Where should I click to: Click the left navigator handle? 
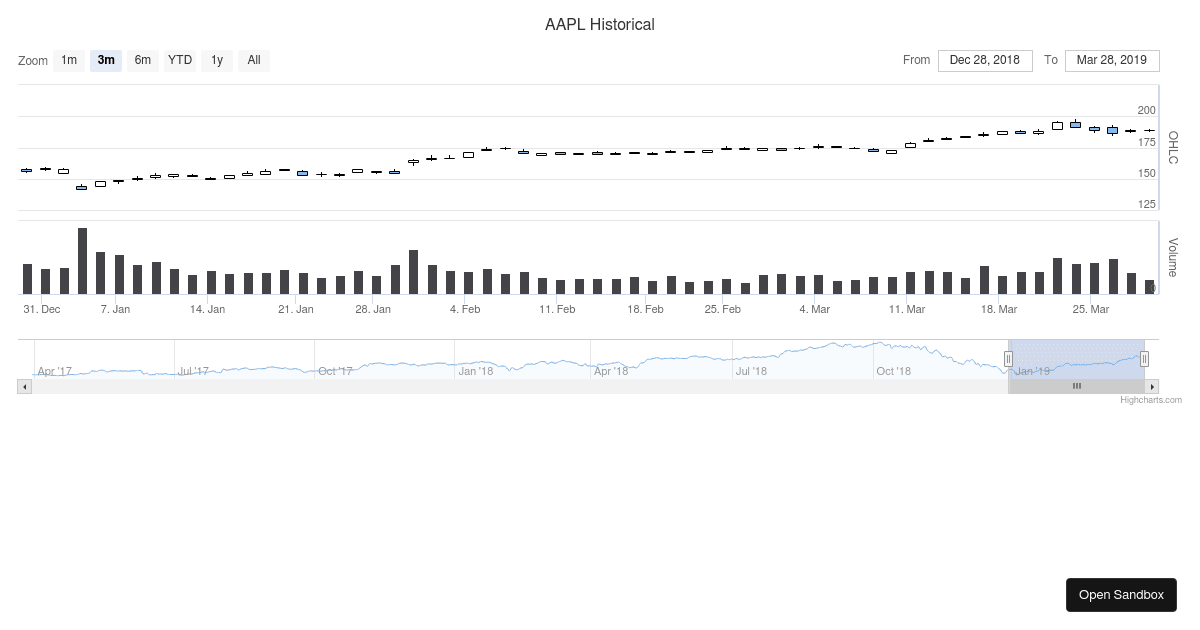click(1010, 358)
